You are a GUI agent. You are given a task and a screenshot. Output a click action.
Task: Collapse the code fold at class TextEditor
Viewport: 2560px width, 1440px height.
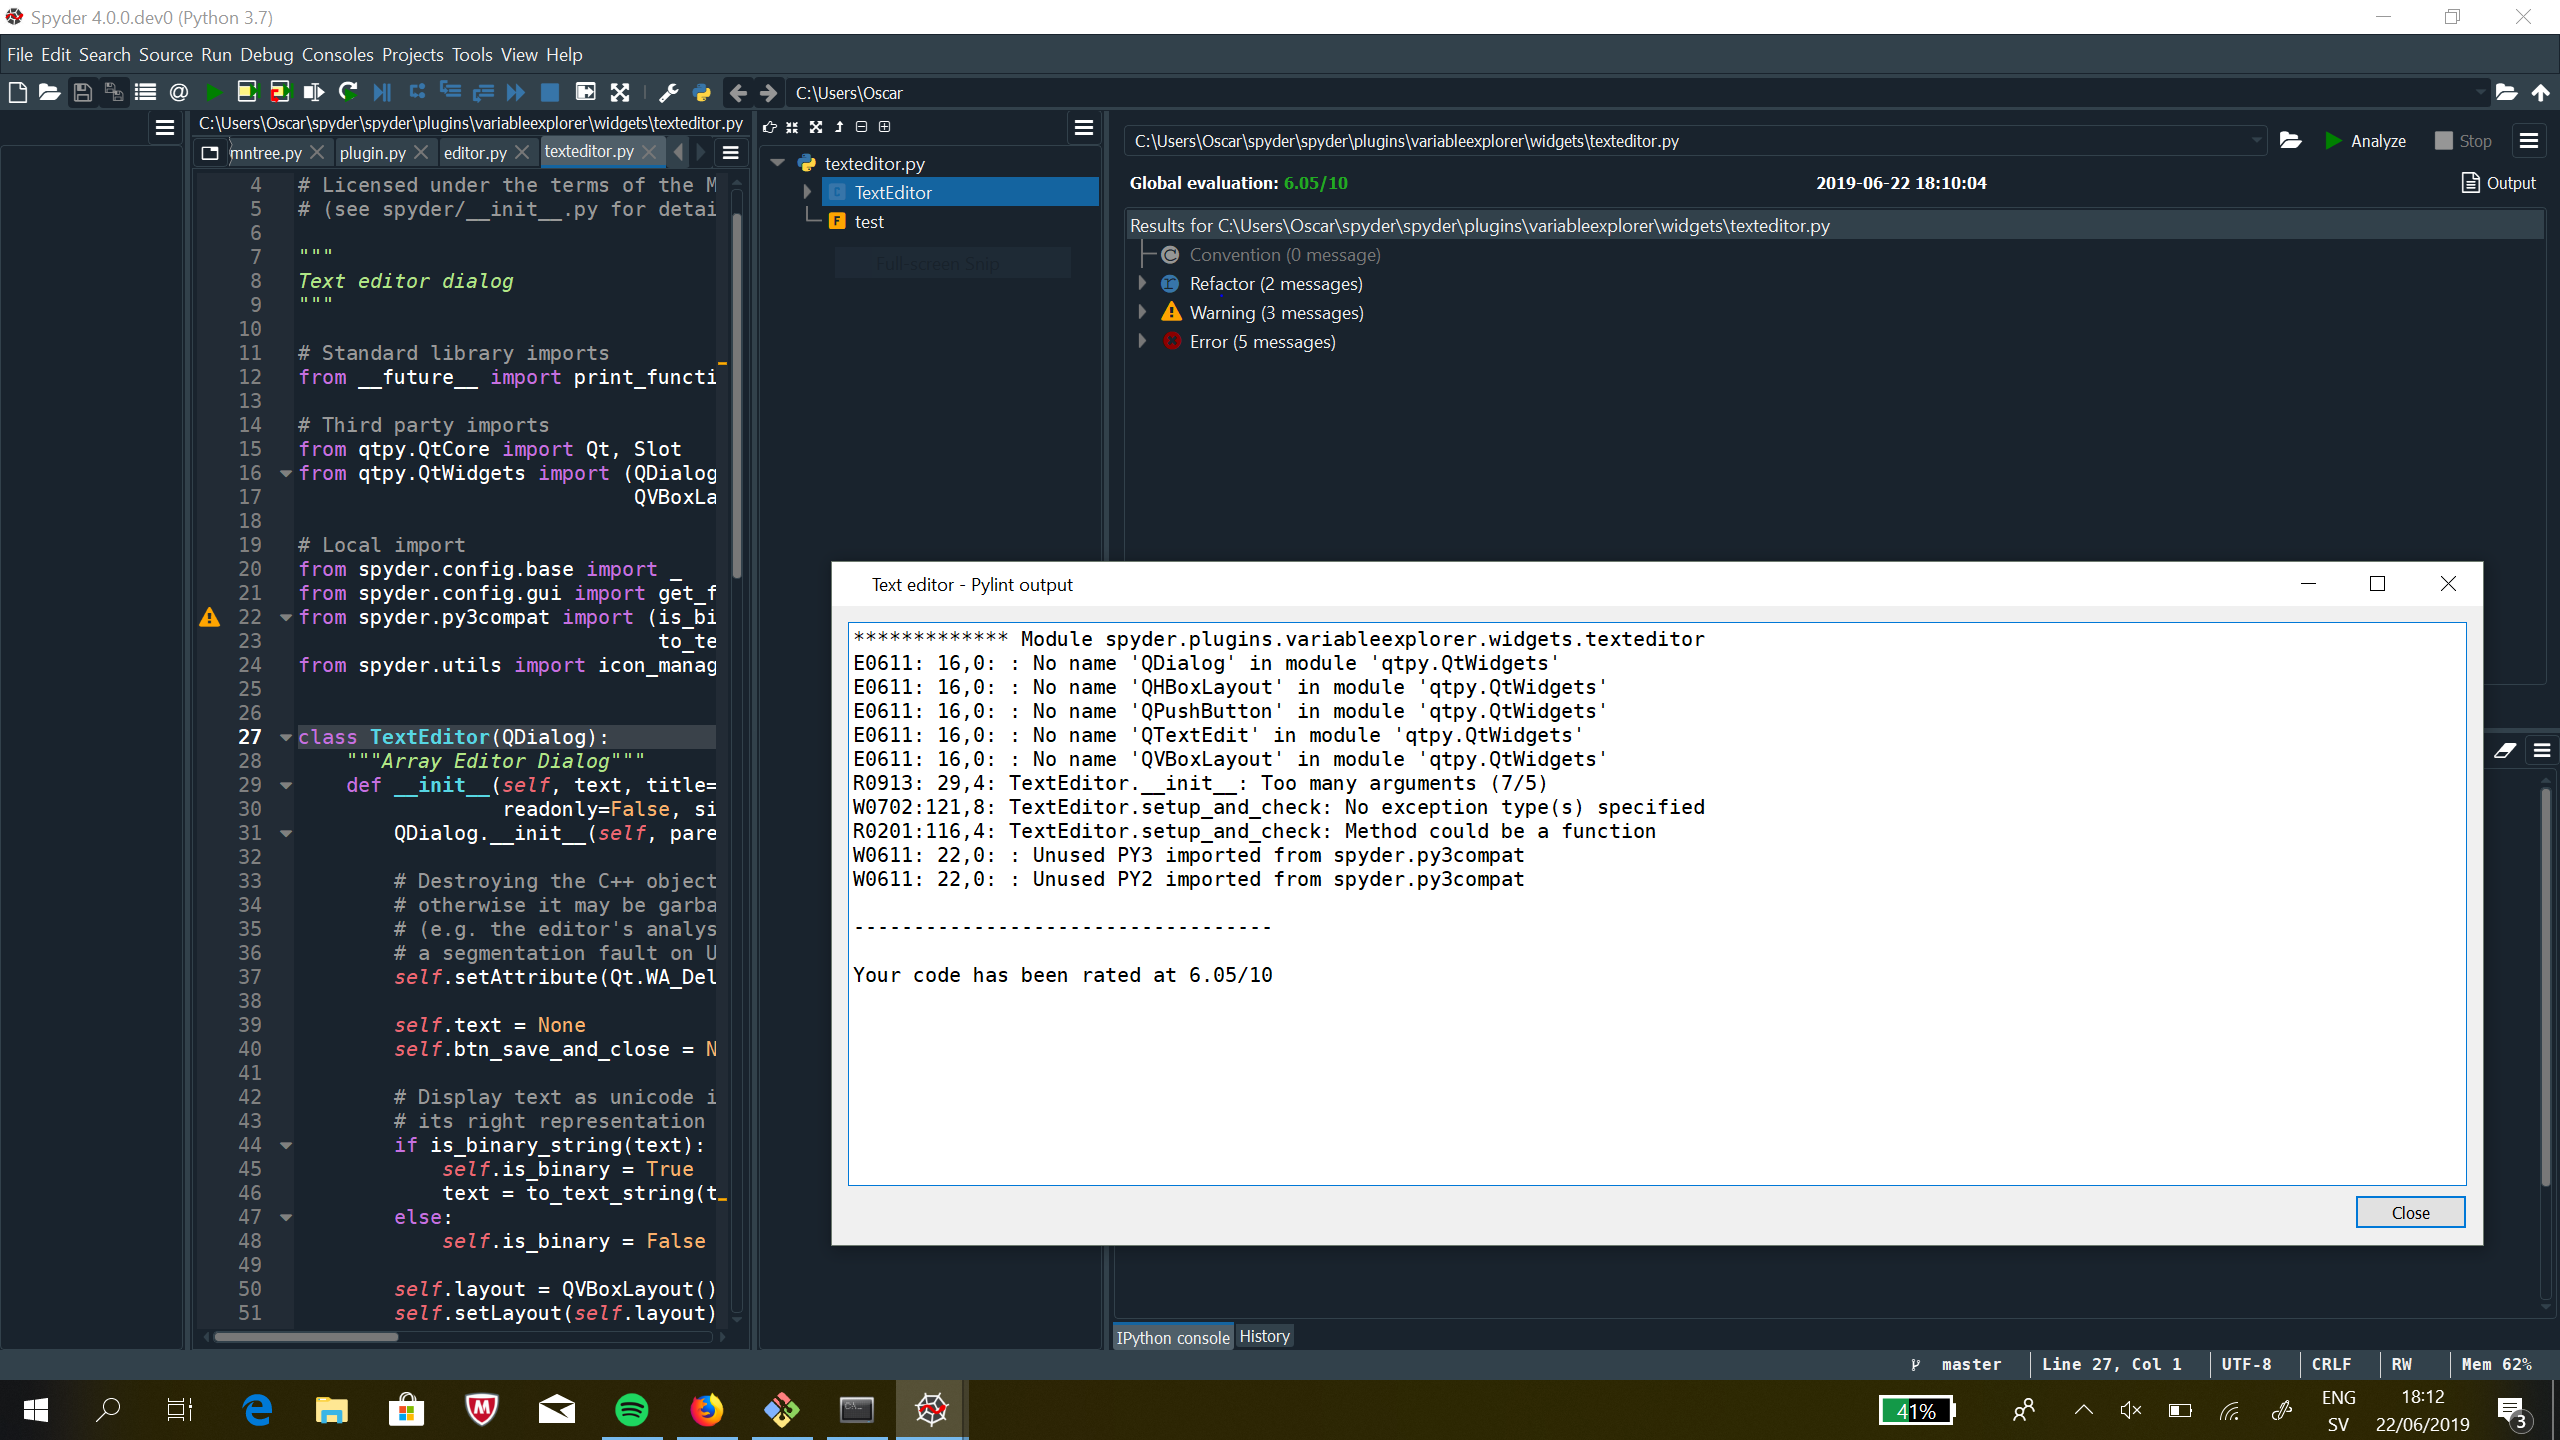tap(286, 737)
